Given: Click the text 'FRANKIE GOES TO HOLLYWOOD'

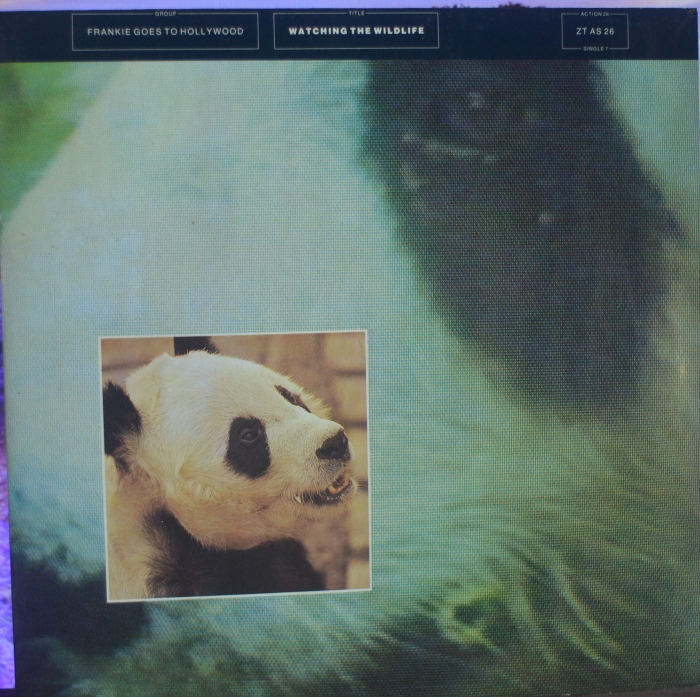Looking at the screenshot, I should coord(165,32).
